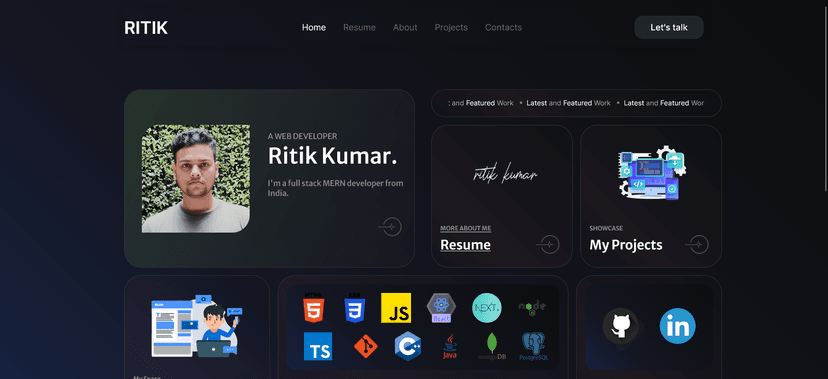Go to Home in navigation bar
The width and height of the screenshot is (828, 379).
[x=314, y=27]
